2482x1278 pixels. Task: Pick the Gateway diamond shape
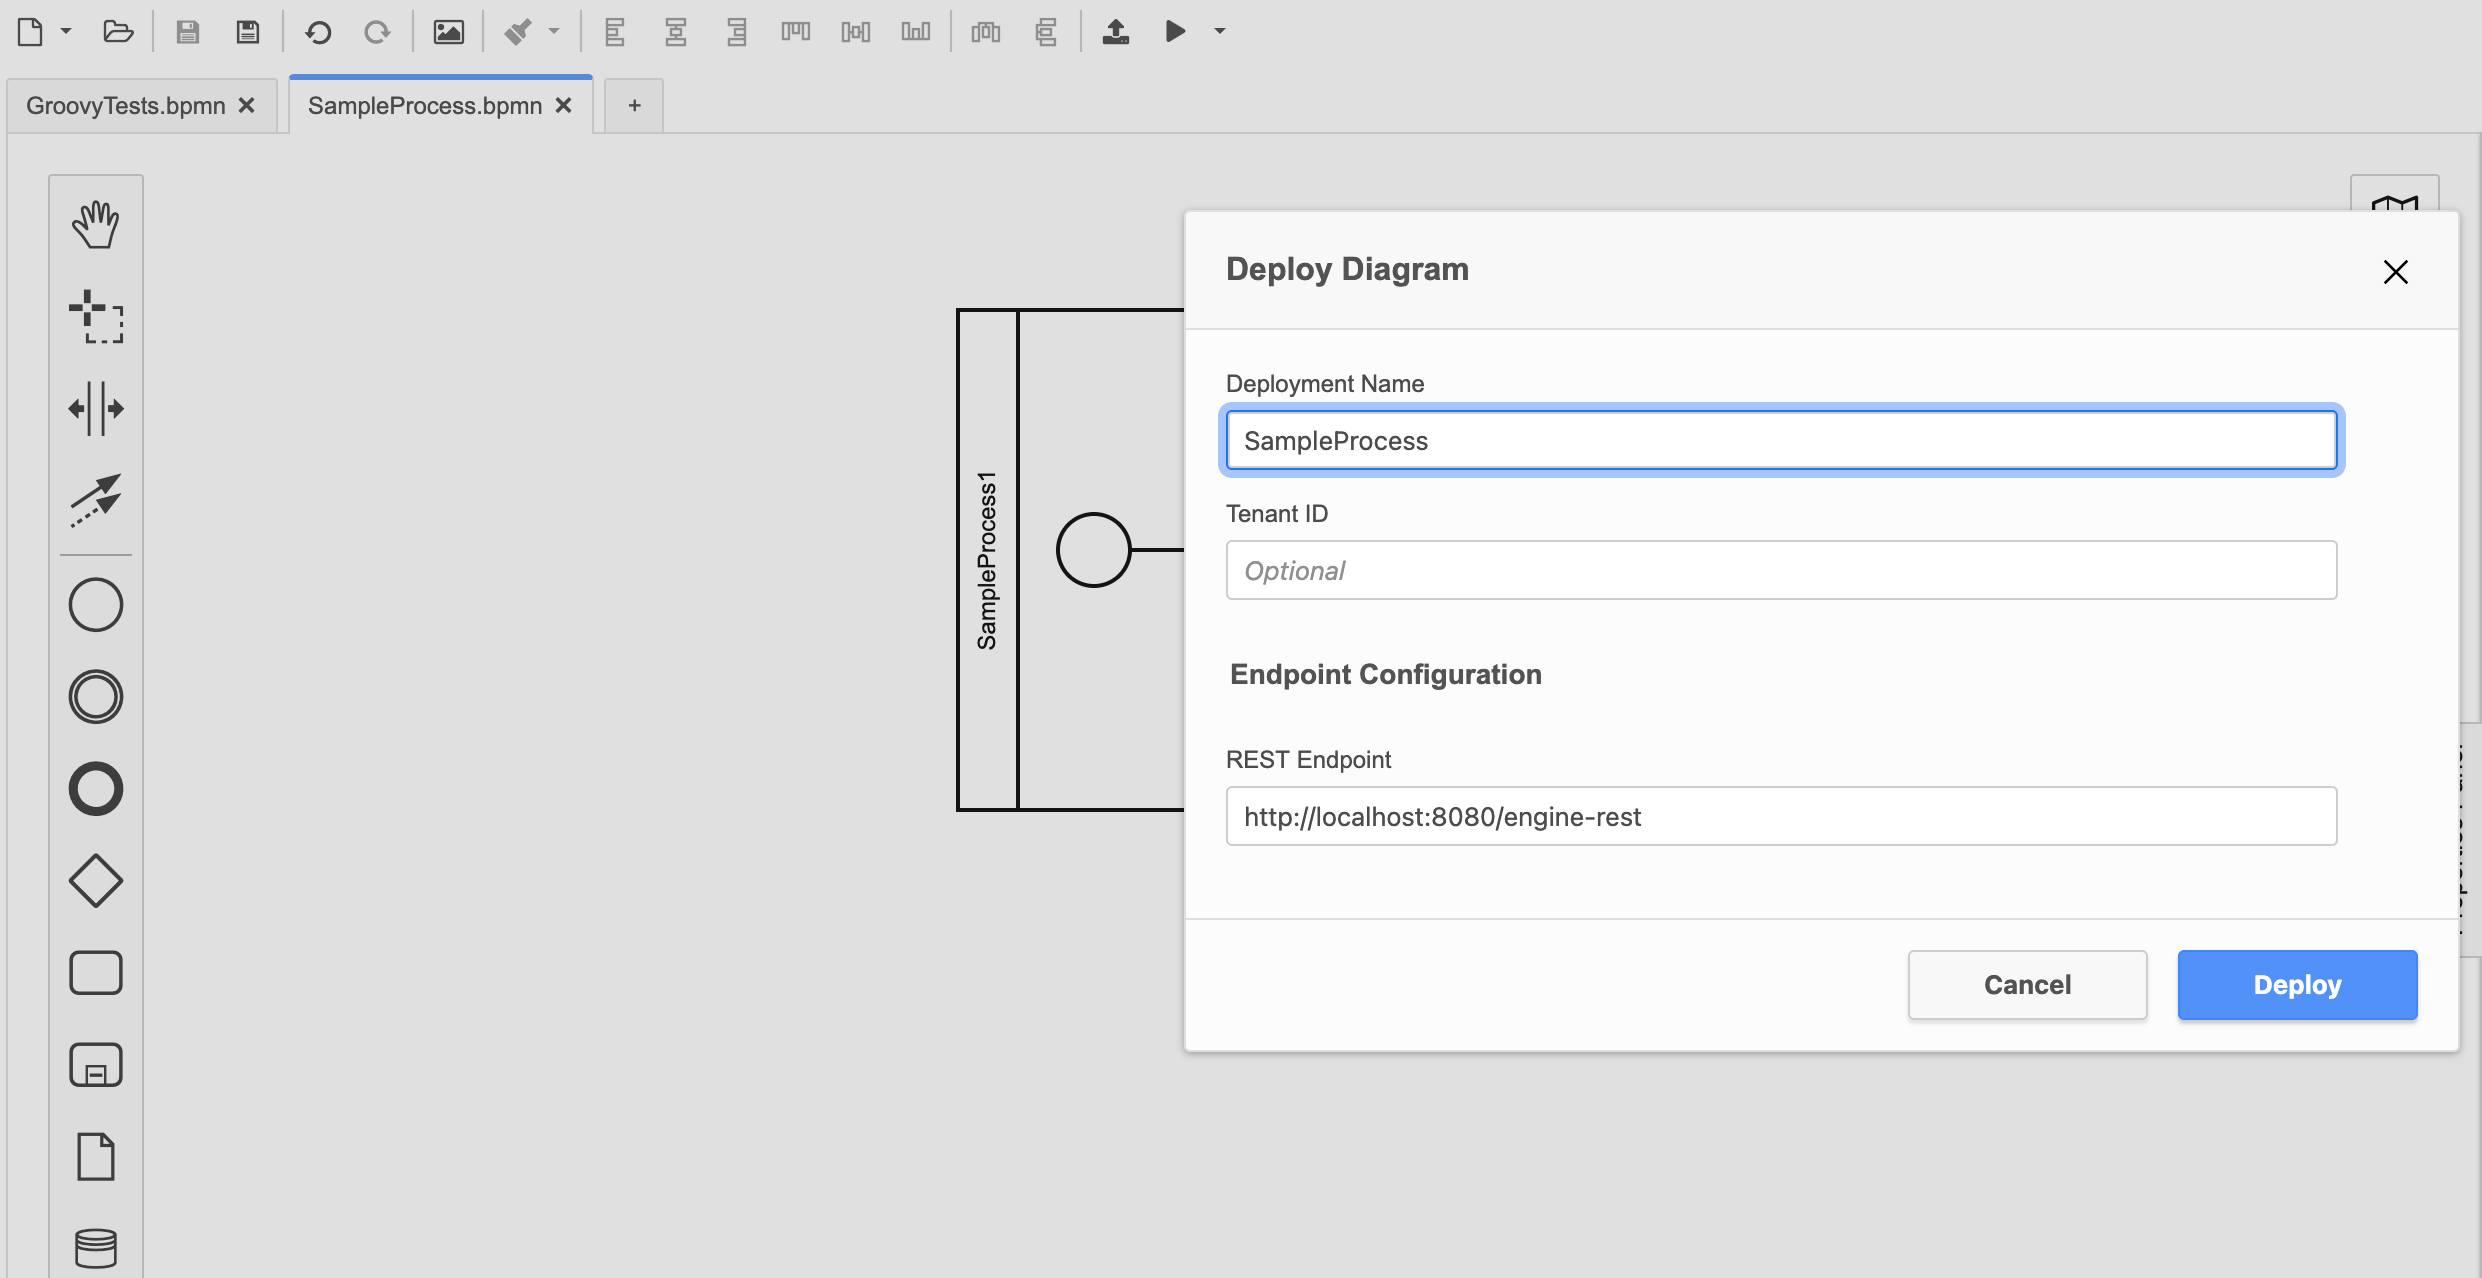tap(95, 881)
